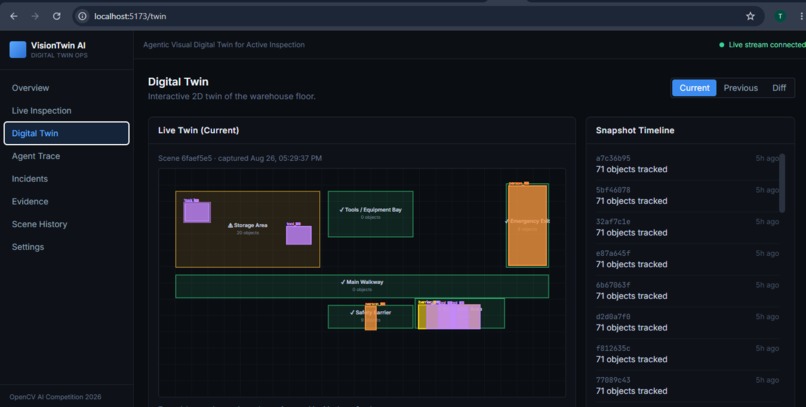Click the Live Twin (Current) panel heading
The width and height of the screenshot is (806, 407).
[198, 131]
